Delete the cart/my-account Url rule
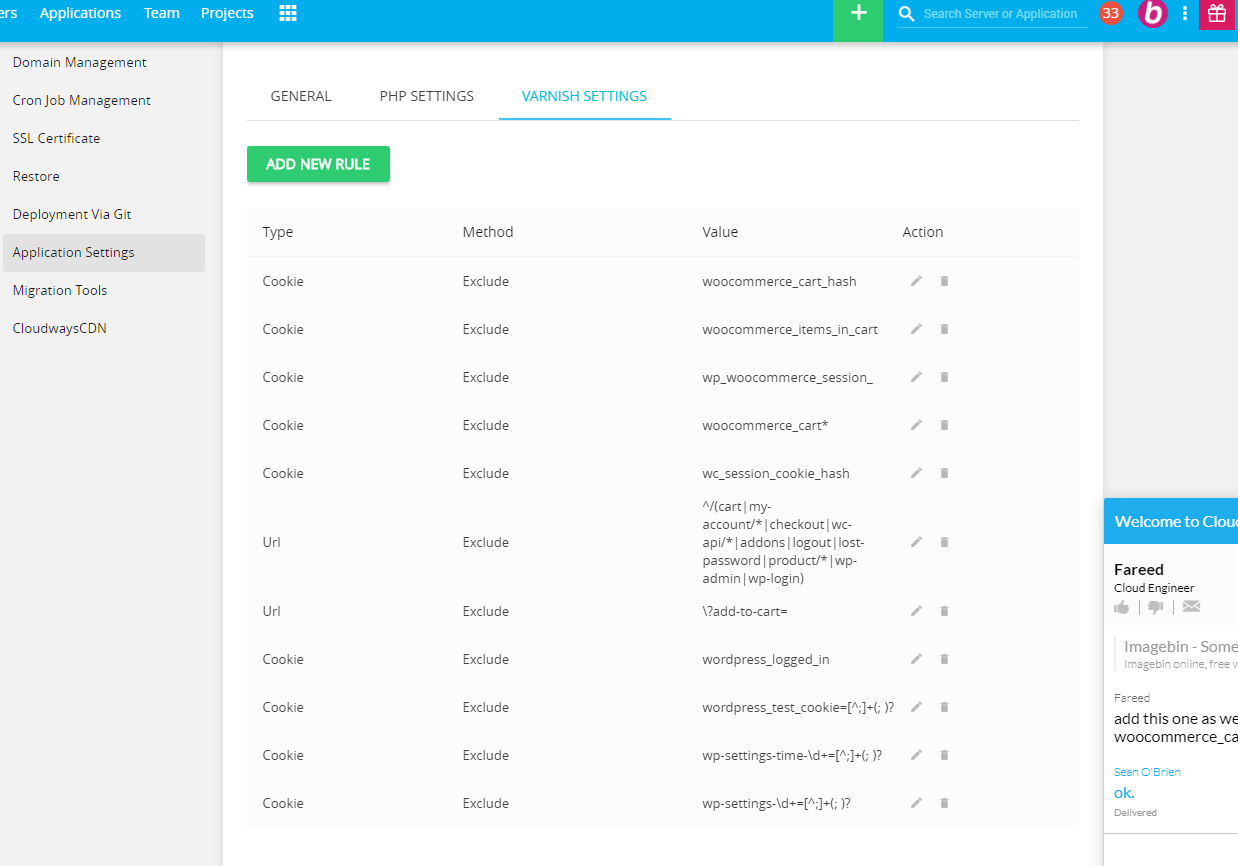1238x866 pixels. pyautogui.click(x=944, y=542)
